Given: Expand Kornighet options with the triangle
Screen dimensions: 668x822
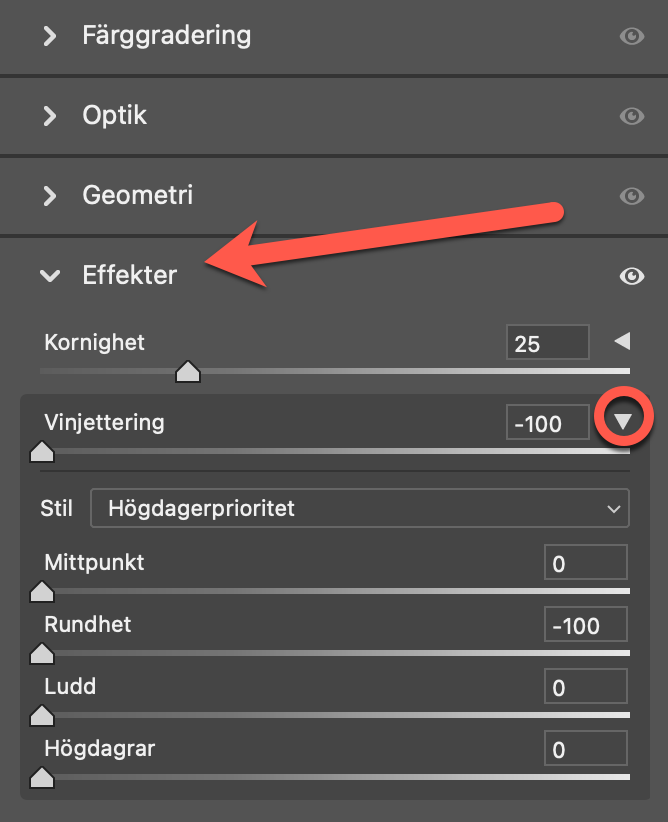Looking at the screenshot, I should pos(622,343).
